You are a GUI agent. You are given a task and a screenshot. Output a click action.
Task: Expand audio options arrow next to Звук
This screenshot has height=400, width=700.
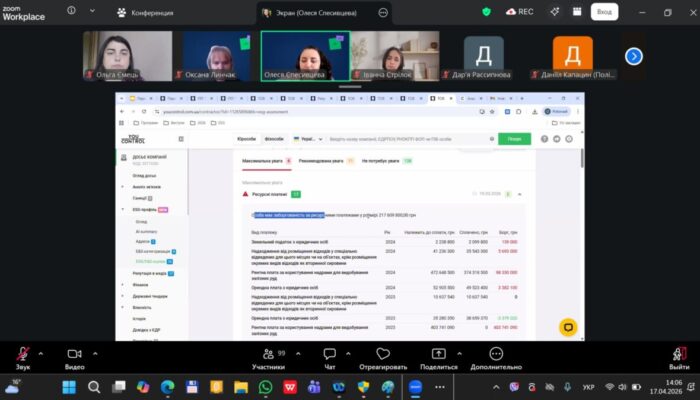coord(40,352)
